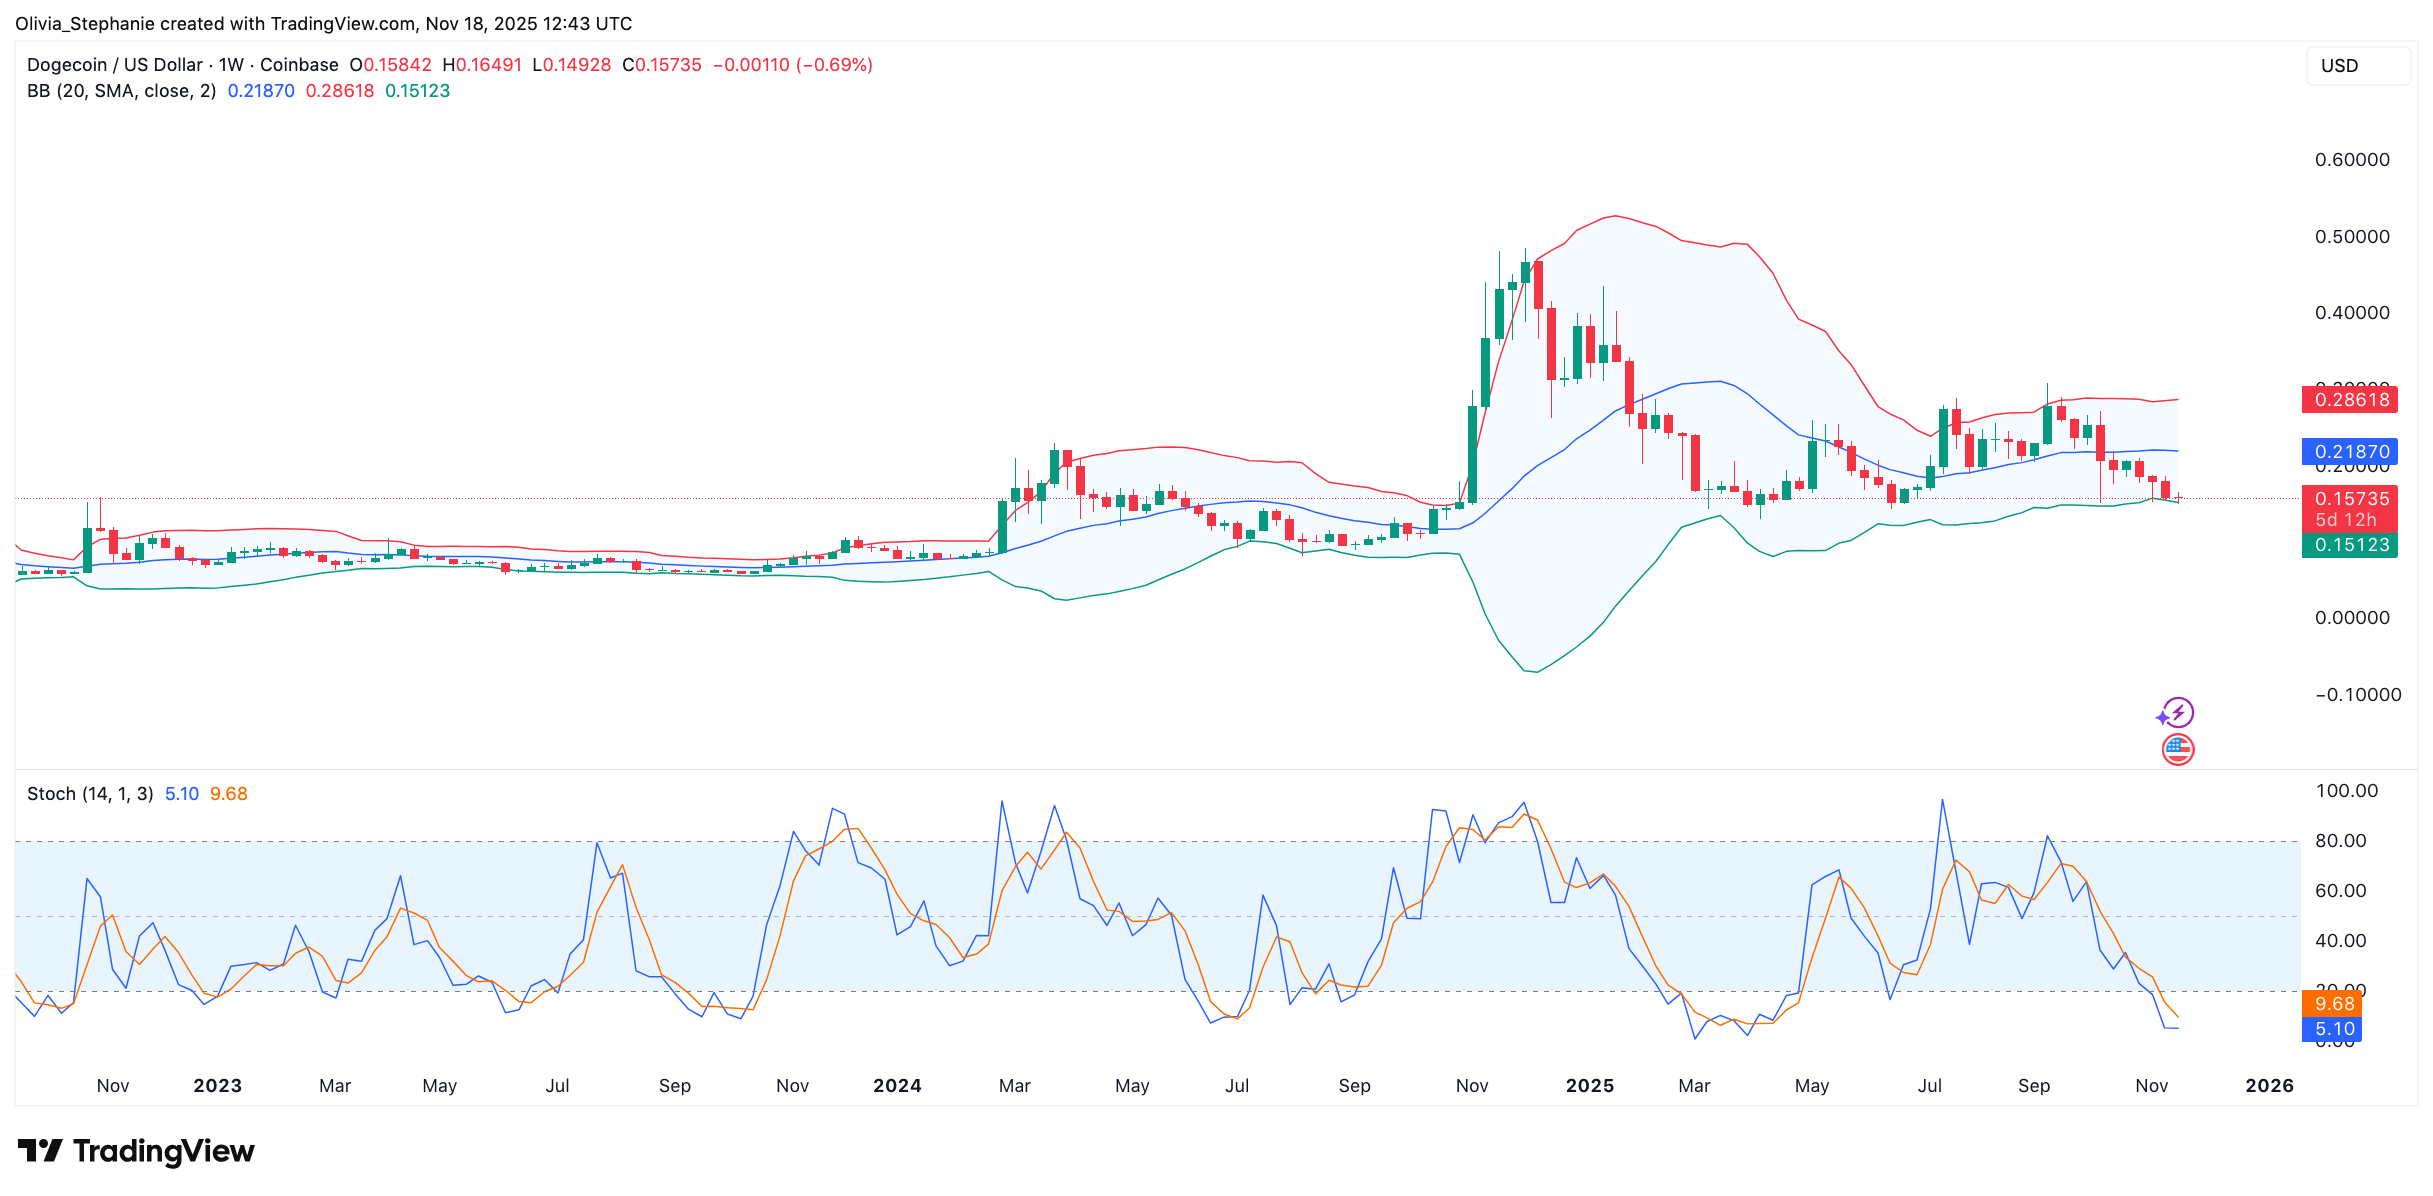This screenshot has width=2433, height=1196.
Task: Click the orange Stoch value 9.68
Action: 228,793
